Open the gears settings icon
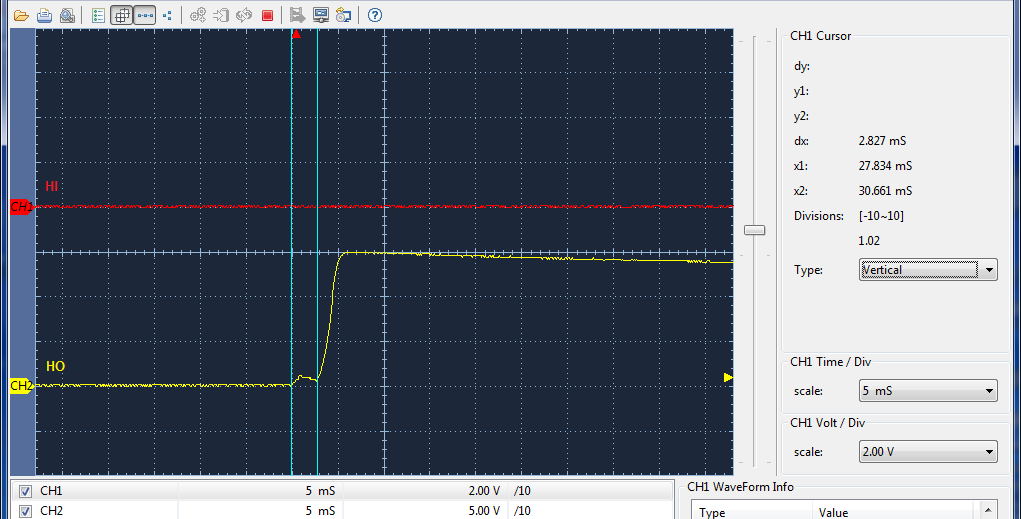1021x519 pixels. point(198,15)
